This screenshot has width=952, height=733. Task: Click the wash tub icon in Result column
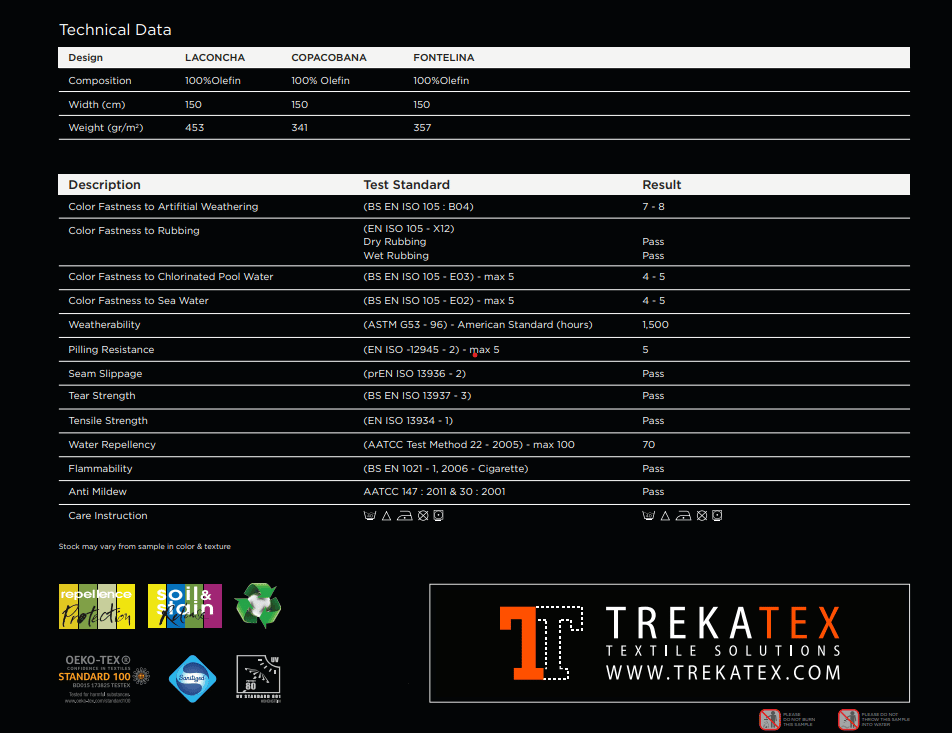point(648,516)
